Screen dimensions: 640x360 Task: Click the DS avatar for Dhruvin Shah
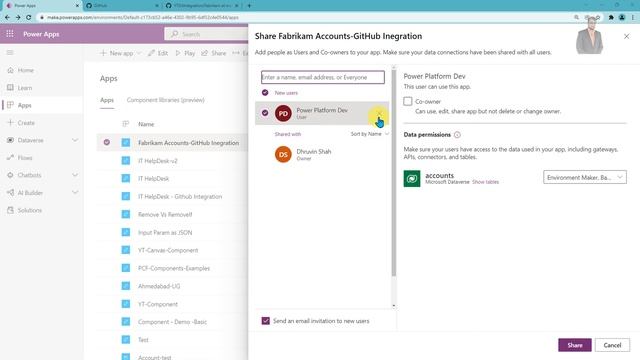click(x=283, y=155)
